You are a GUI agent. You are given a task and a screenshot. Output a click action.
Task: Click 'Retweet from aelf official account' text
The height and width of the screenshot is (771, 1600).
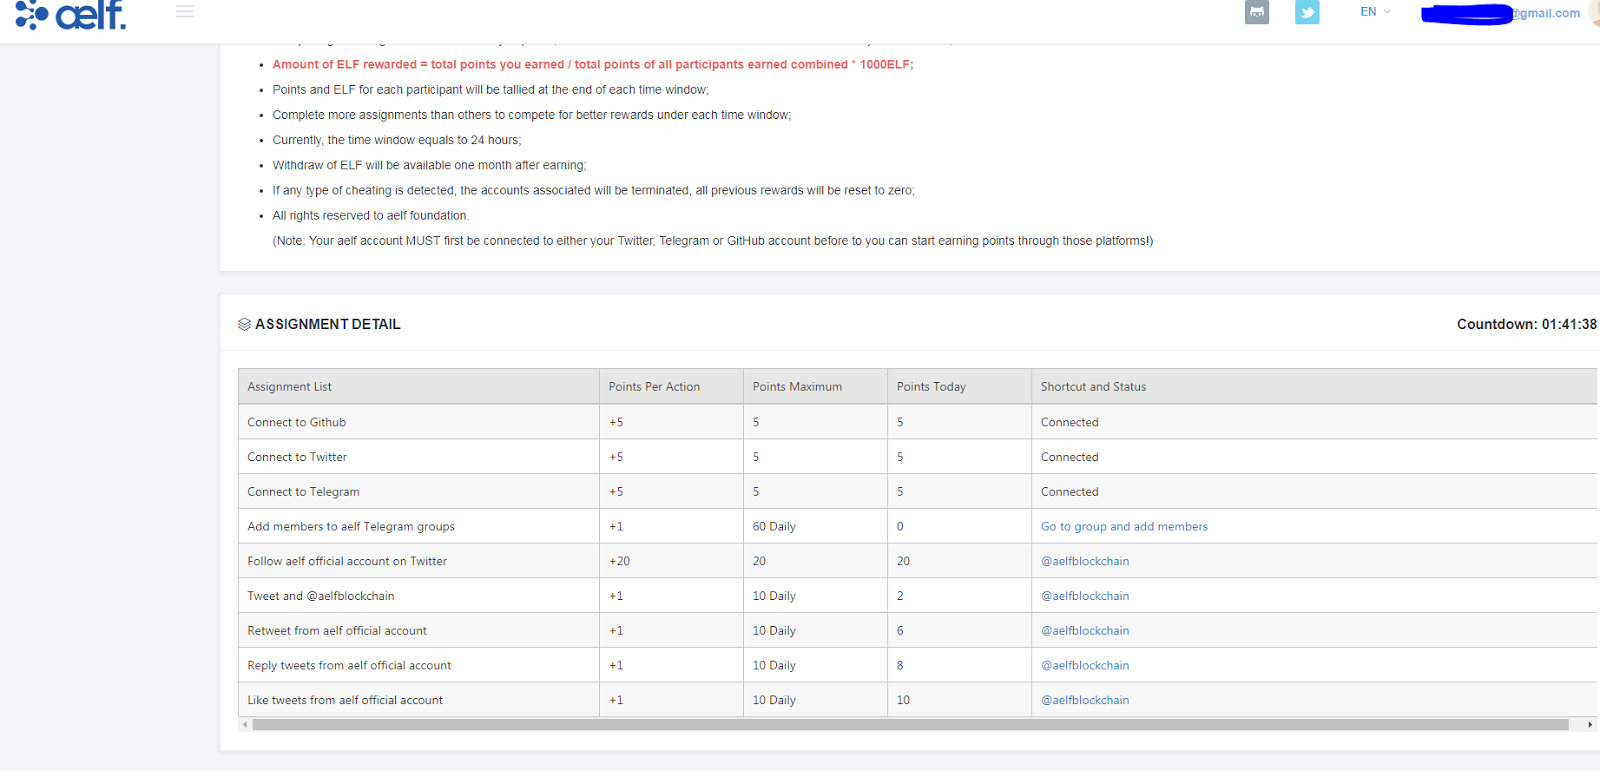click(337, 631)
